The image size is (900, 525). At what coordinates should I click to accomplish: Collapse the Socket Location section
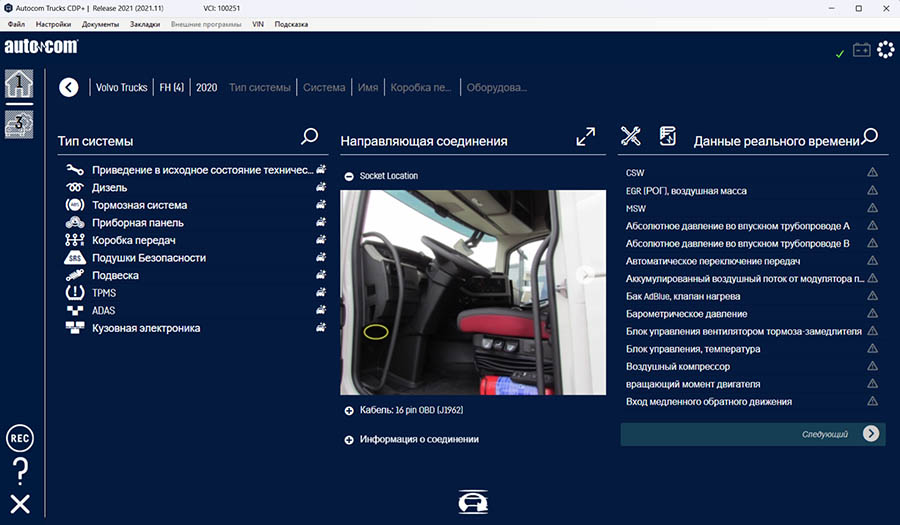[x=348, y=176]
